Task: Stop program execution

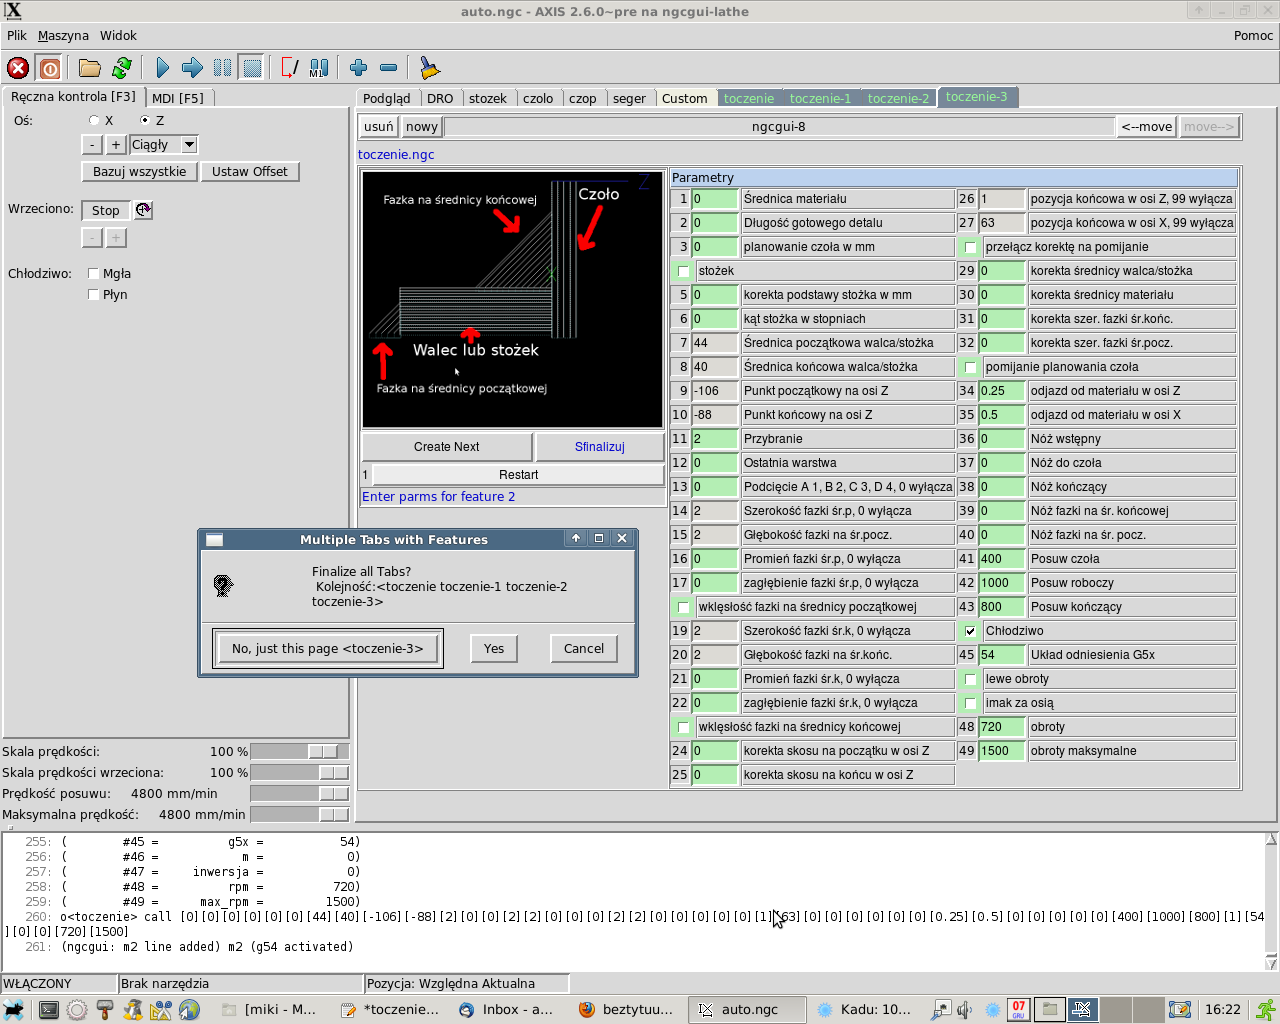Action: [x=252, y=68]
